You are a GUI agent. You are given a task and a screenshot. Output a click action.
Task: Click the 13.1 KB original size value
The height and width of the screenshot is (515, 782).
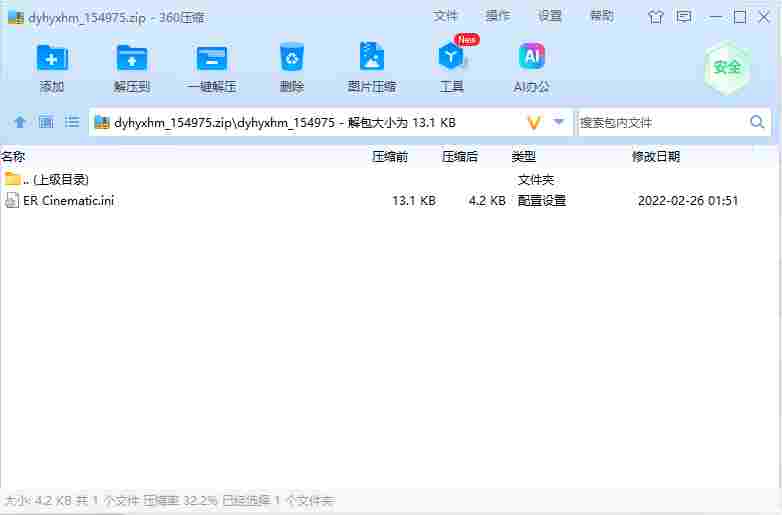tap(414, 200)
